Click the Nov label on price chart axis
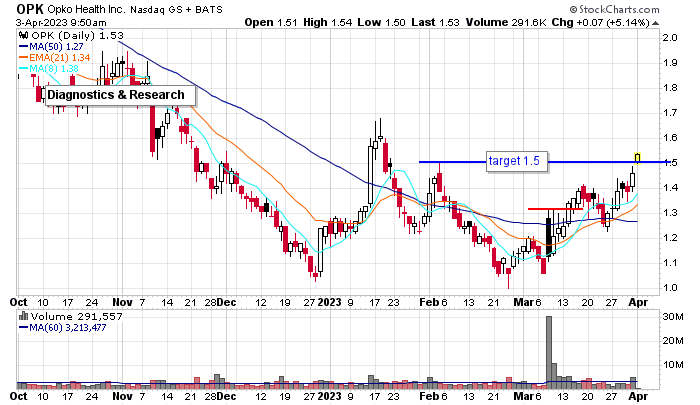 122,302
